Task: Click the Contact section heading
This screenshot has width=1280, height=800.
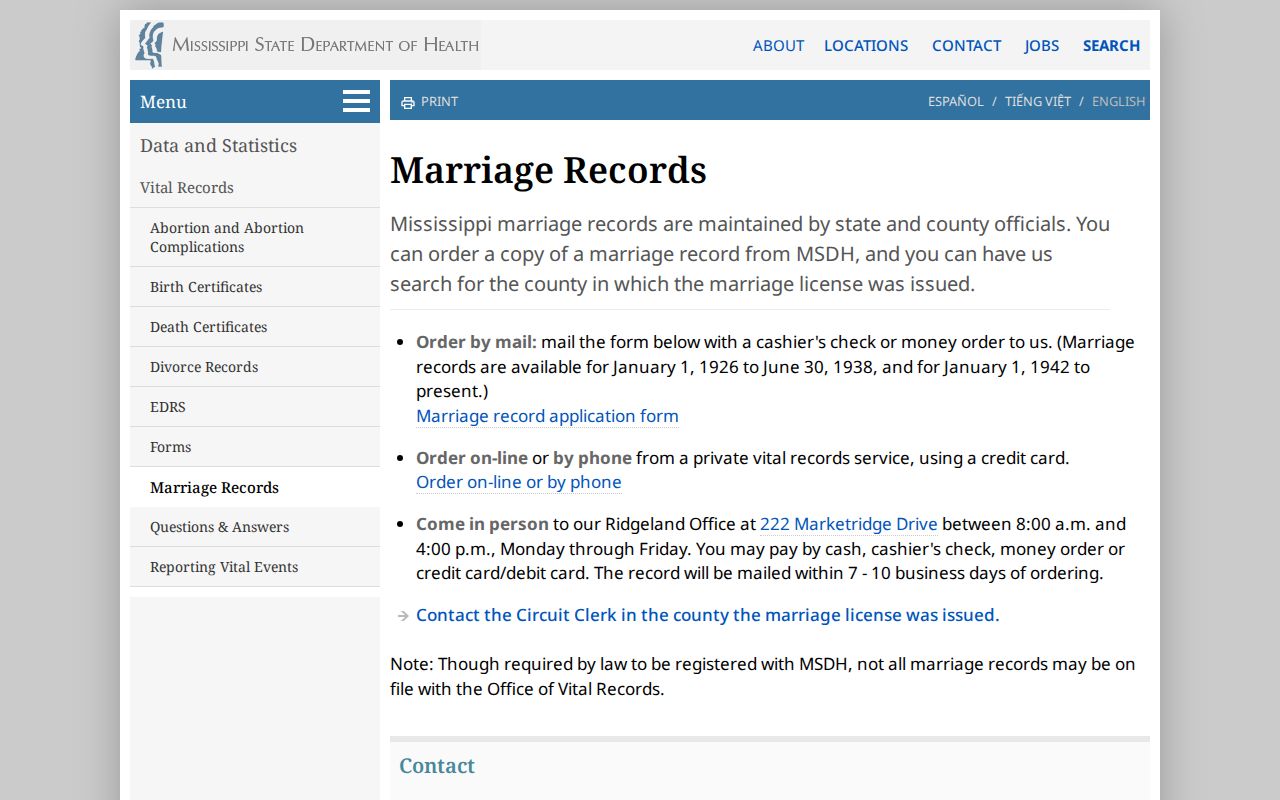Action: (437, 766)
